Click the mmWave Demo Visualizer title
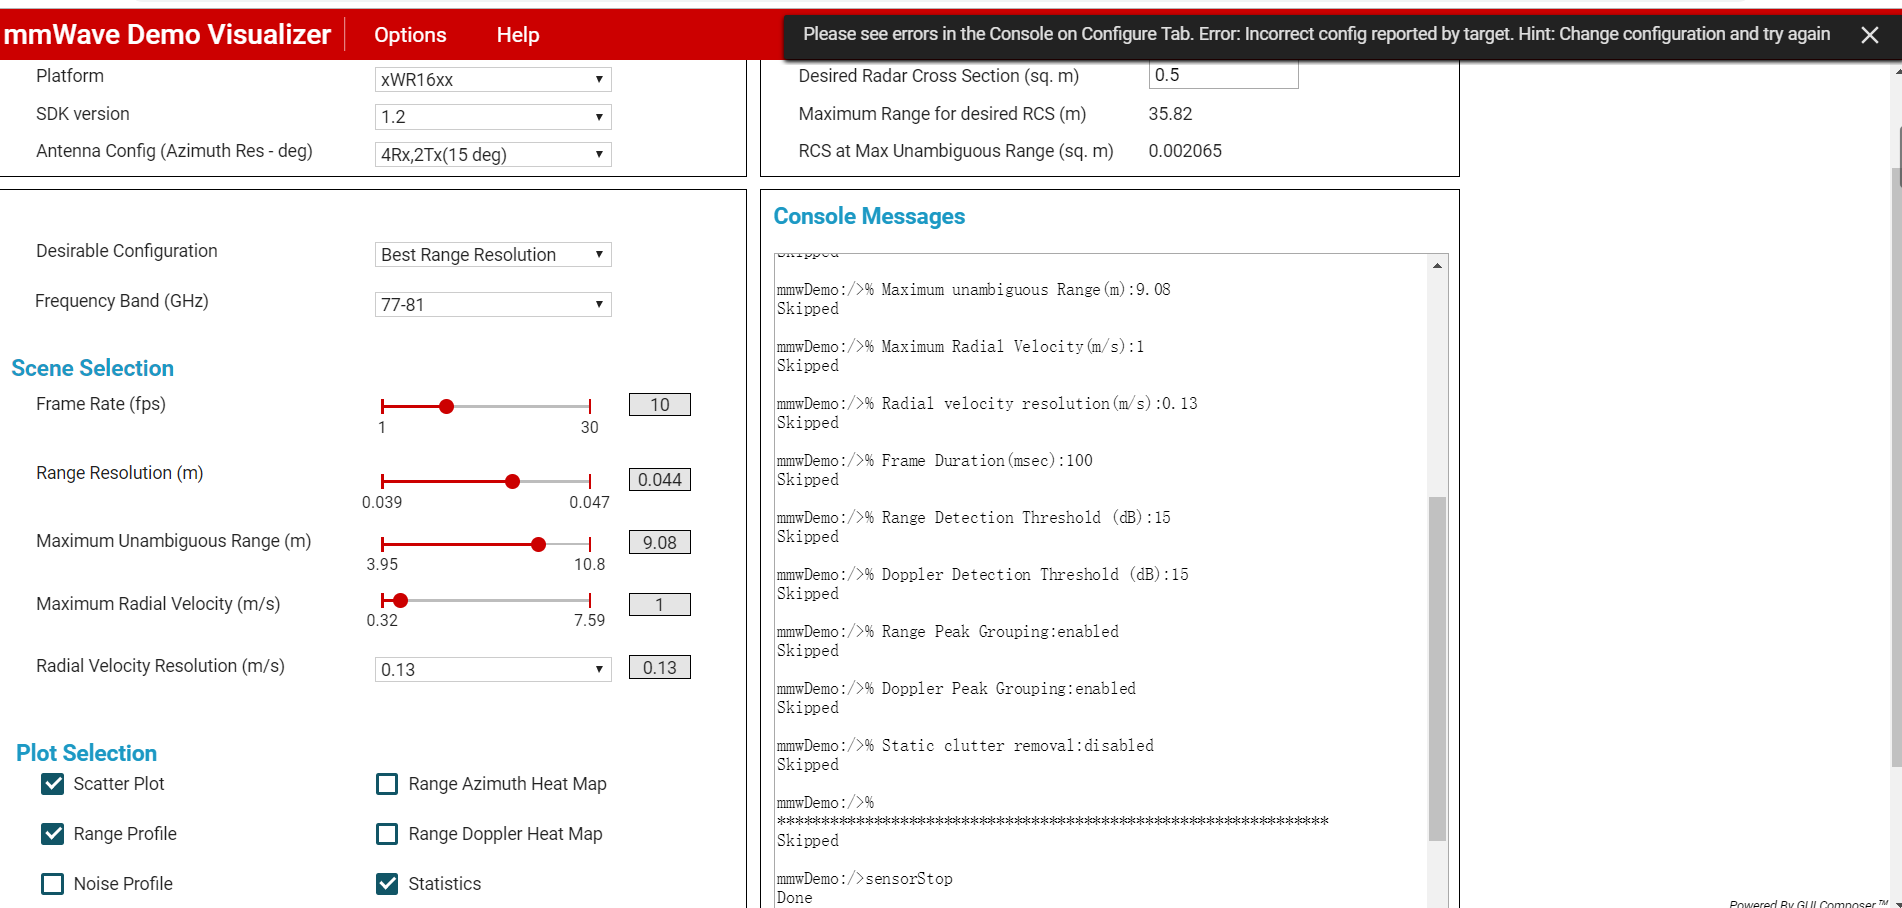This screenshot has height=908, width=1902. coord(167,34)
